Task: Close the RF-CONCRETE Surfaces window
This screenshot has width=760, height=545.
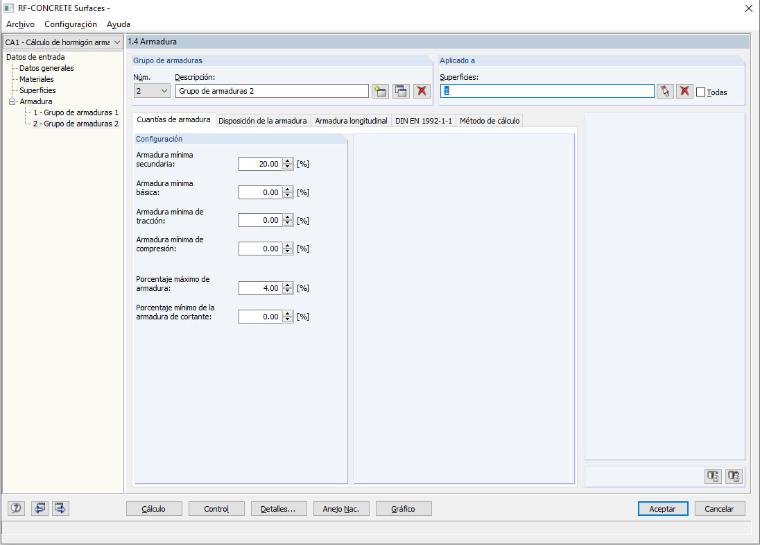Action: pyautogui.click(x=748, y=8)
